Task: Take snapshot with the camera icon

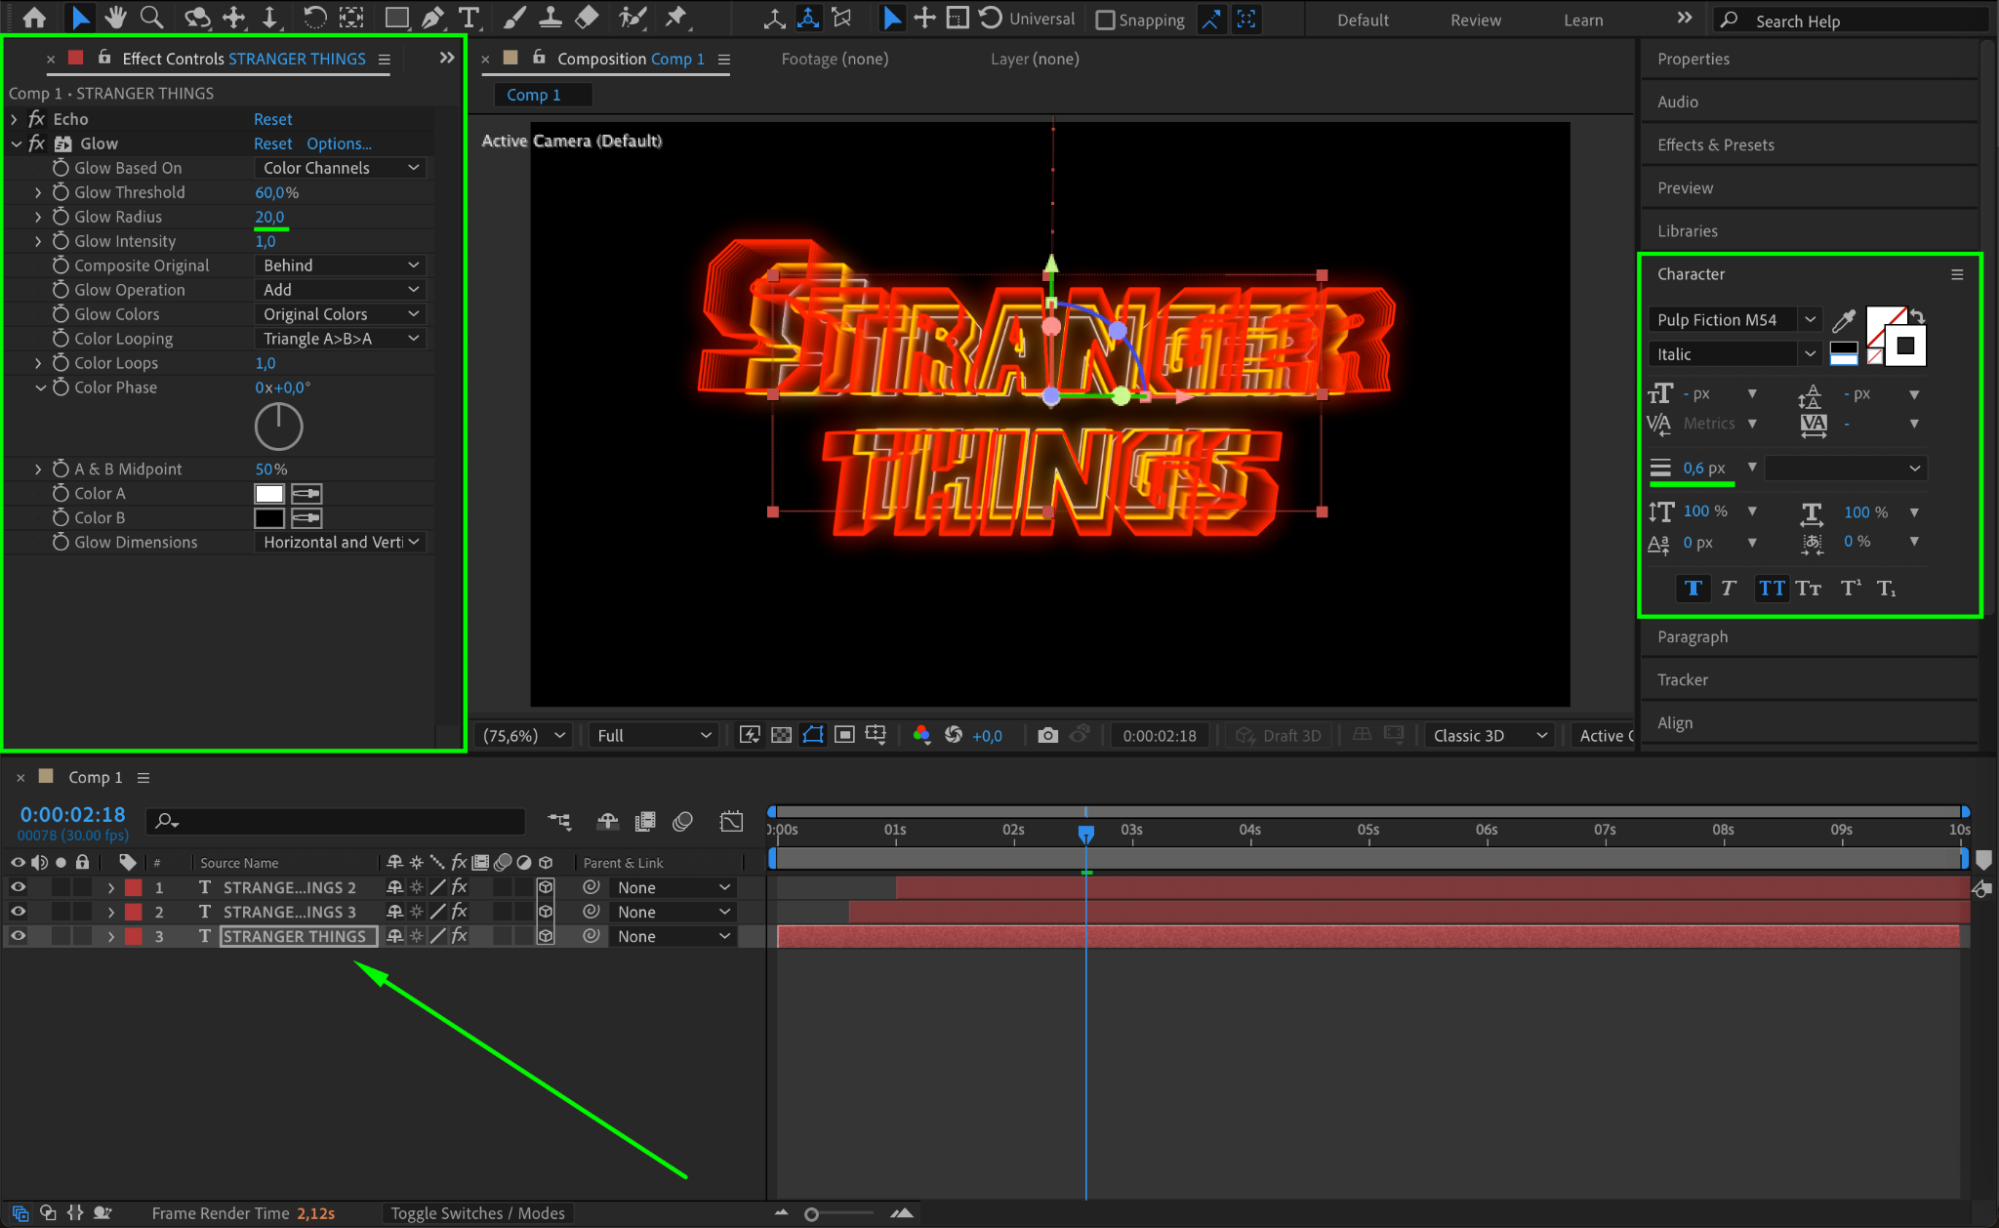Action: 1047,735
